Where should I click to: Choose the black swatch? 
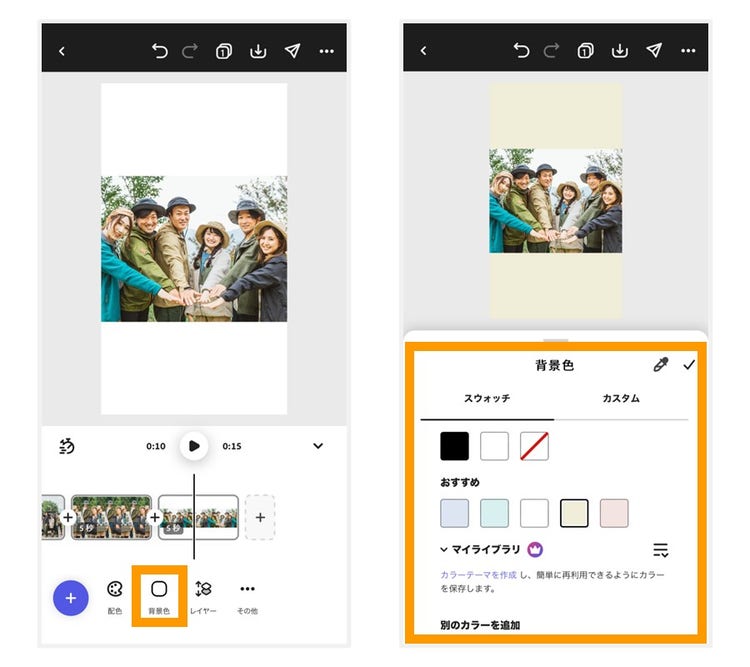(454, 446)
